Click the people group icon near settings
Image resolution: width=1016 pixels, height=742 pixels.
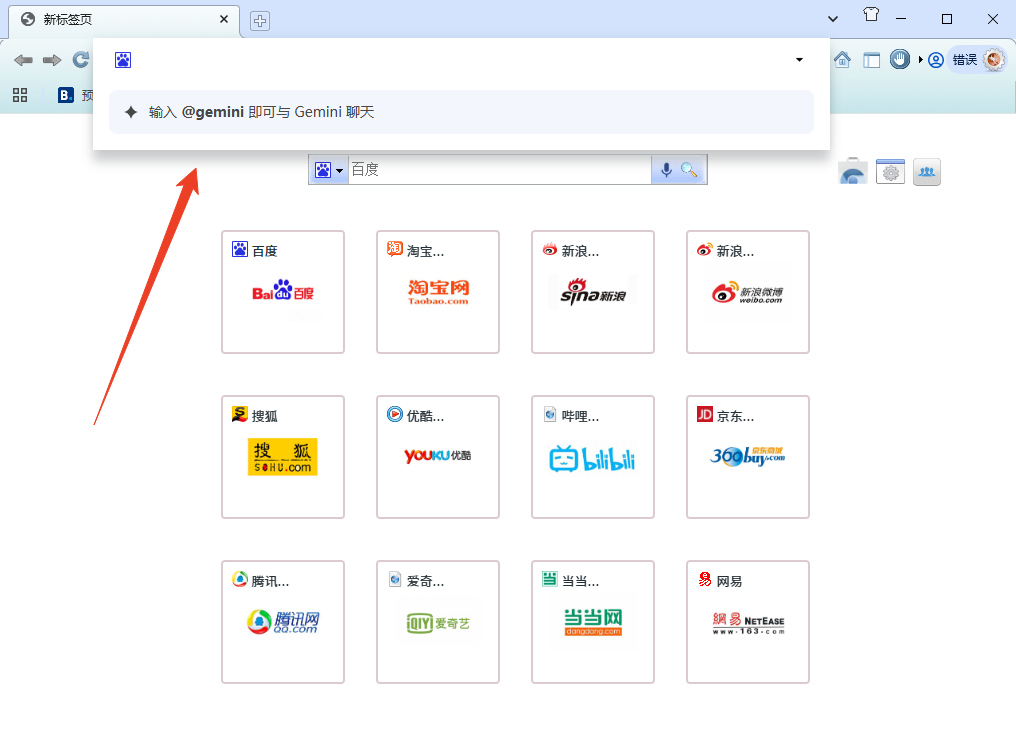pyautogui.click(x=926, y=171)
